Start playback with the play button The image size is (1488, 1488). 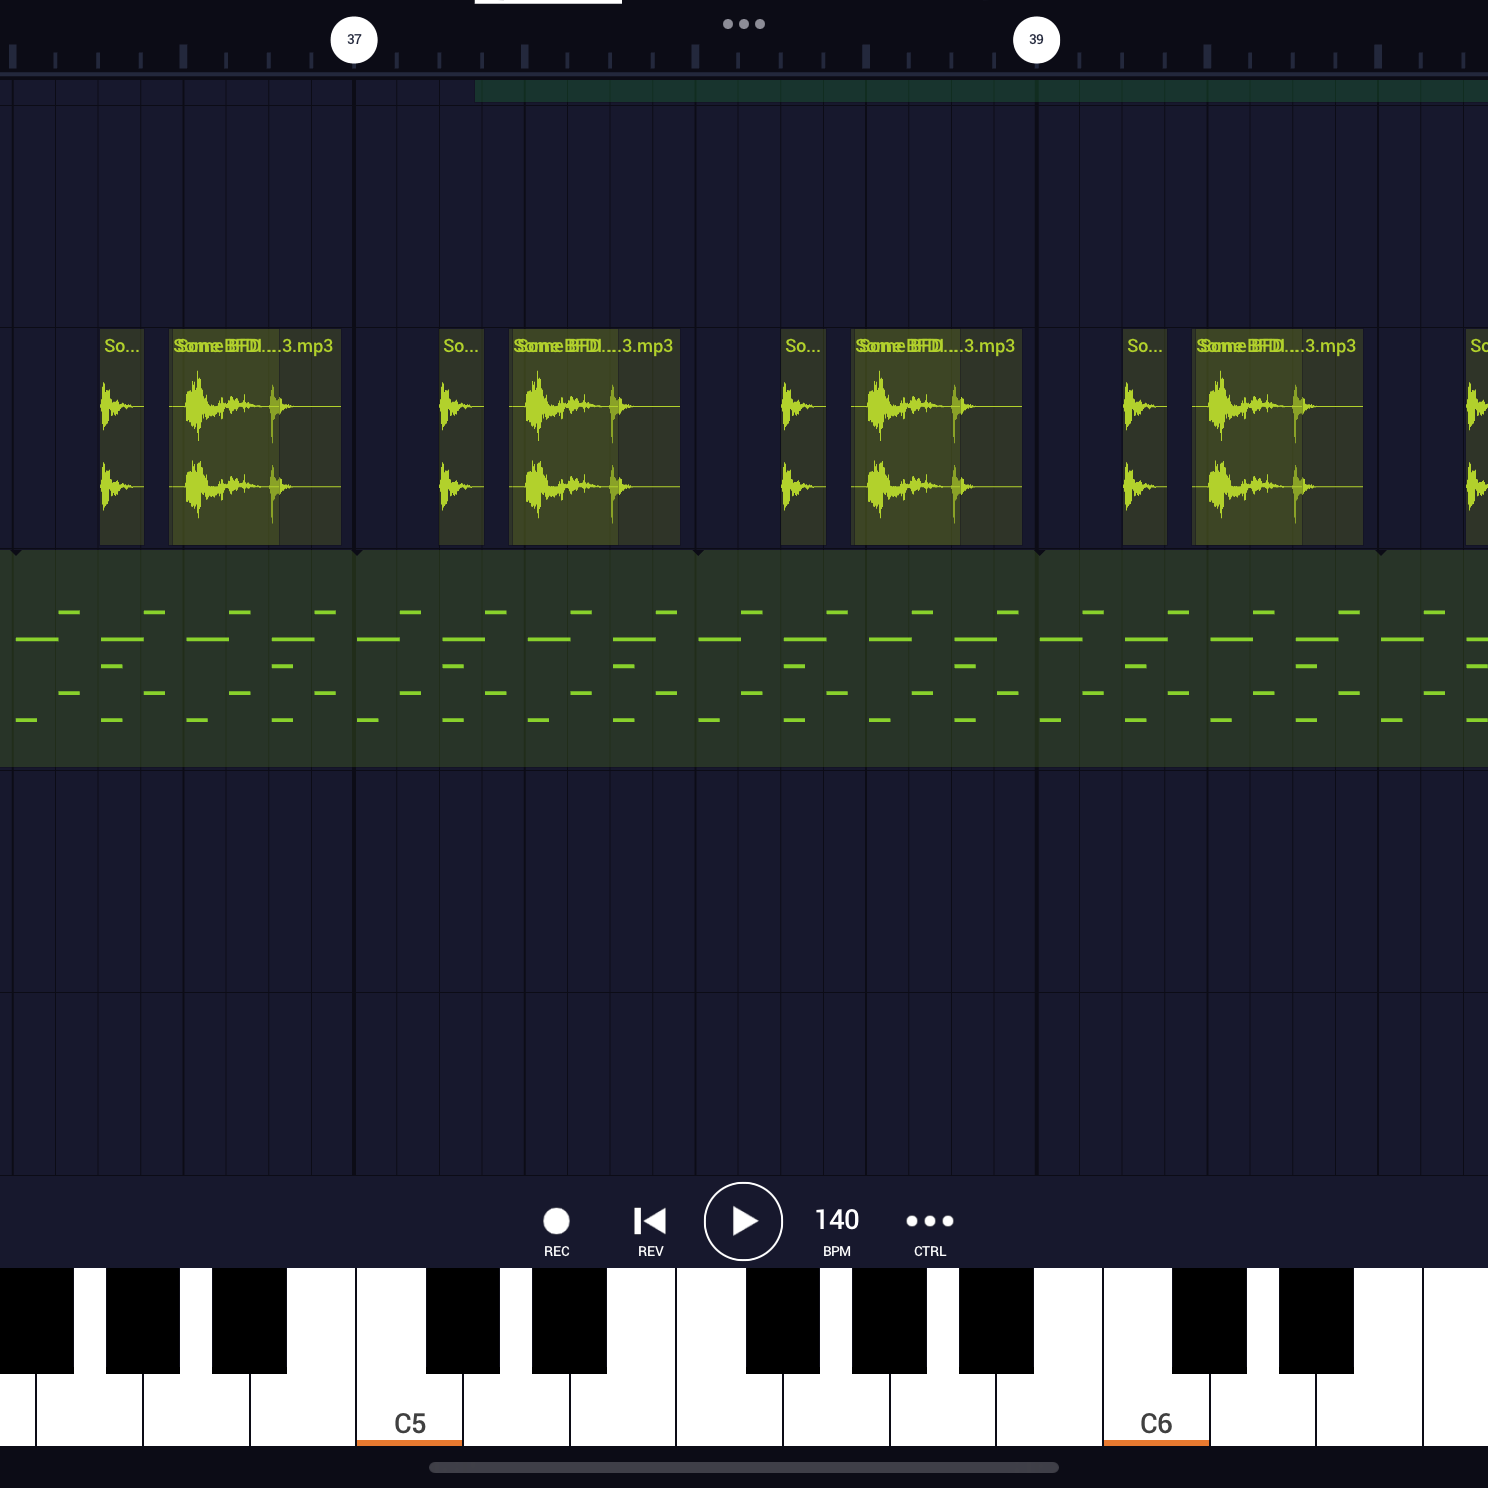pyautogui.click(x=743, y=1221)
